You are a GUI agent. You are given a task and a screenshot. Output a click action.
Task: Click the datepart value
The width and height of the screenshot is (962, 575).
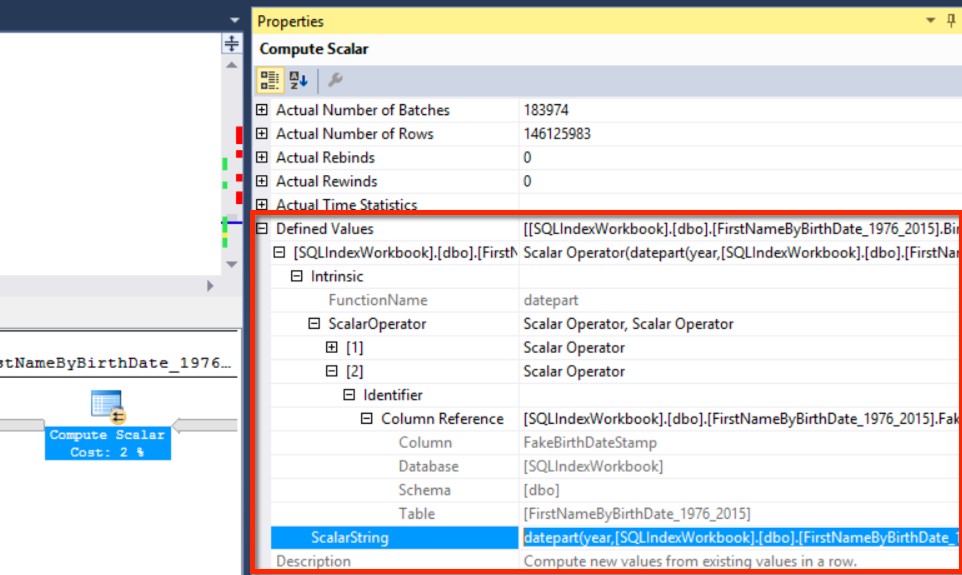(x=550, y=300)
